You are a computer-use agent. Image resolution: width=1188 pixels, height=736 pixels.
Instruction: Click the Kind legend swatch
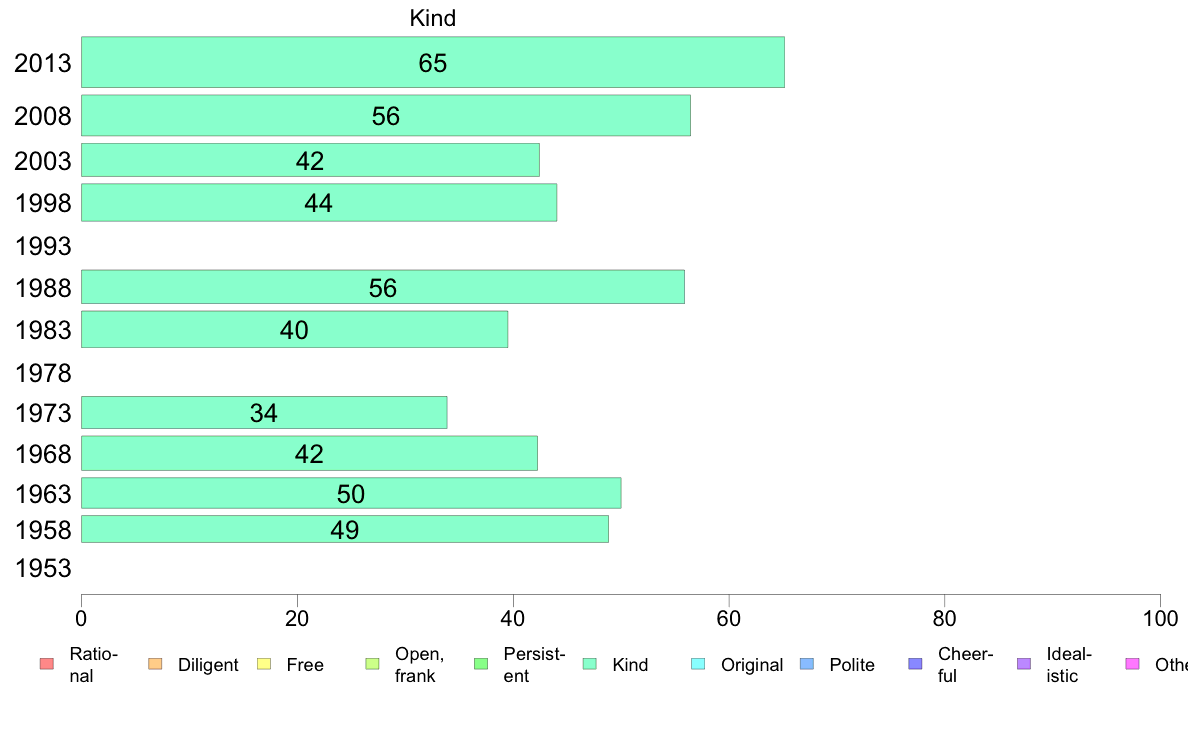(x=589, y=664)
